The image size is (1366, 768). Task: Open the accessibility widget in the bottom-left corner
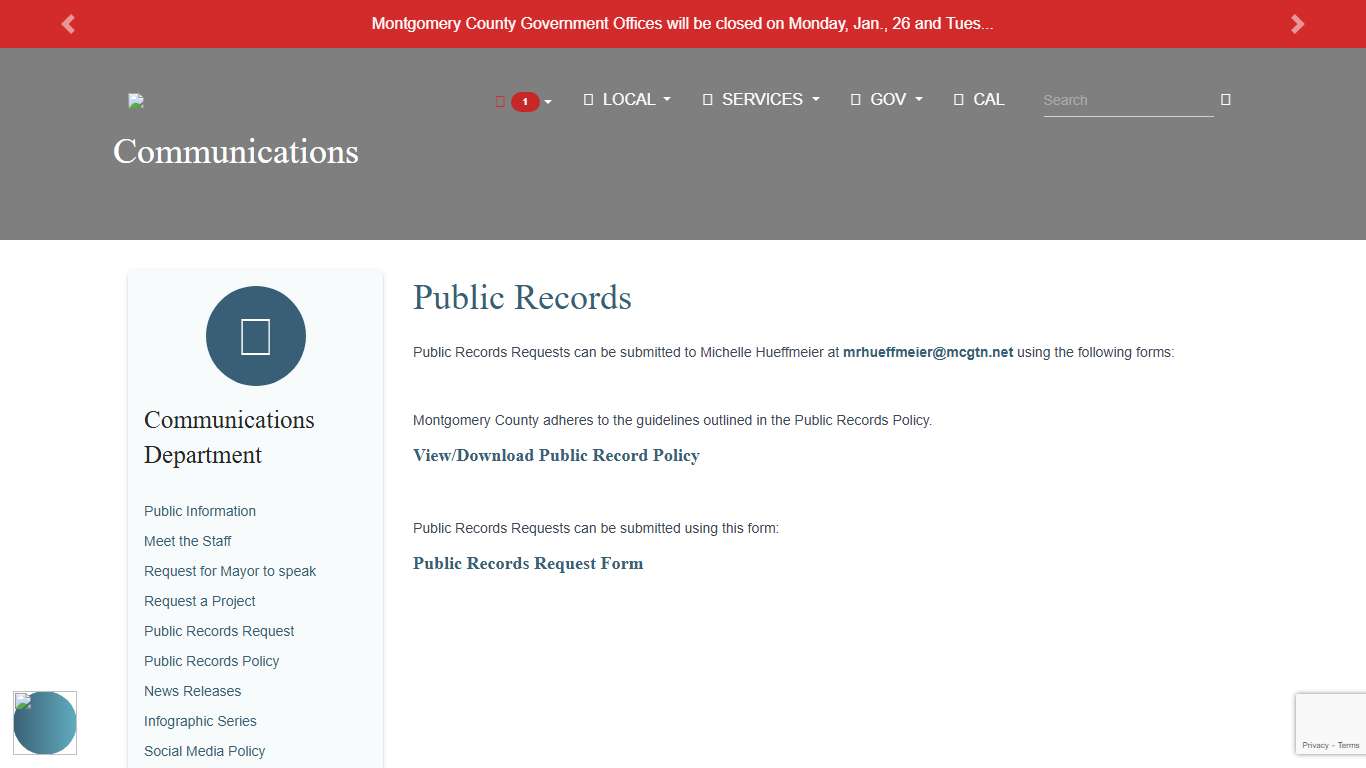click(x=45, y=723)
